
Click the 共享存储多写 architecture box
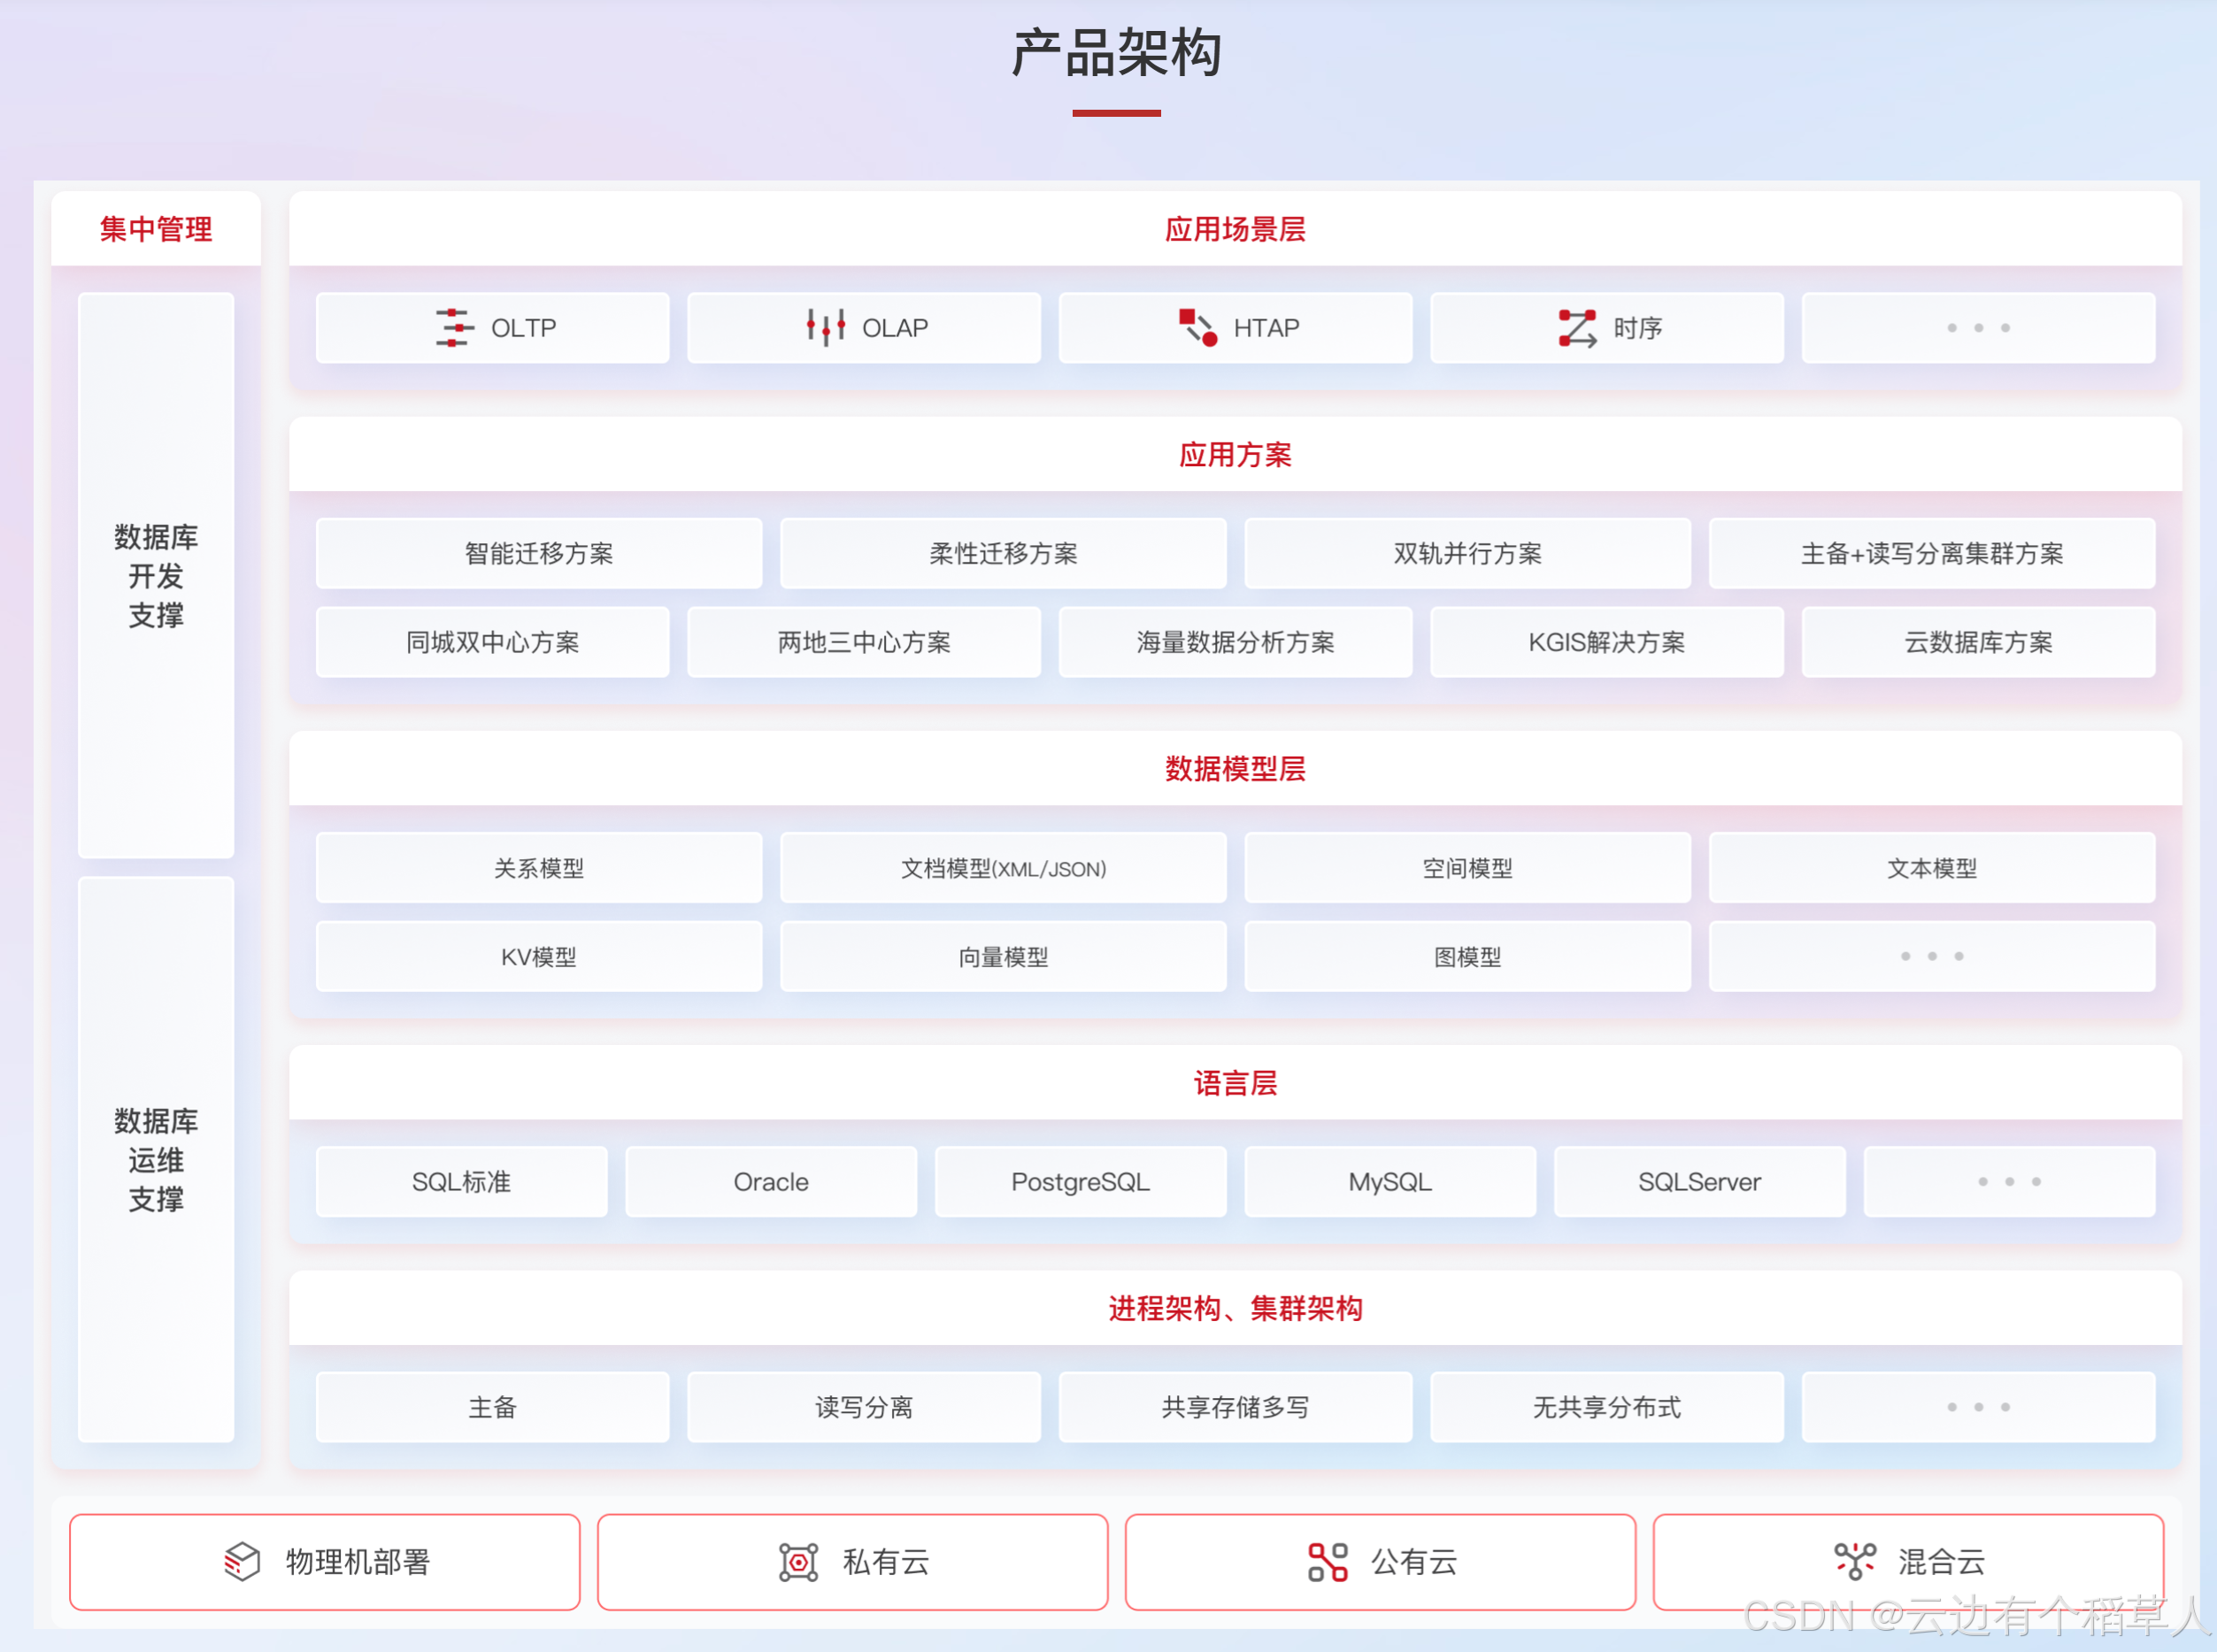click(x=1234, y=1407)
